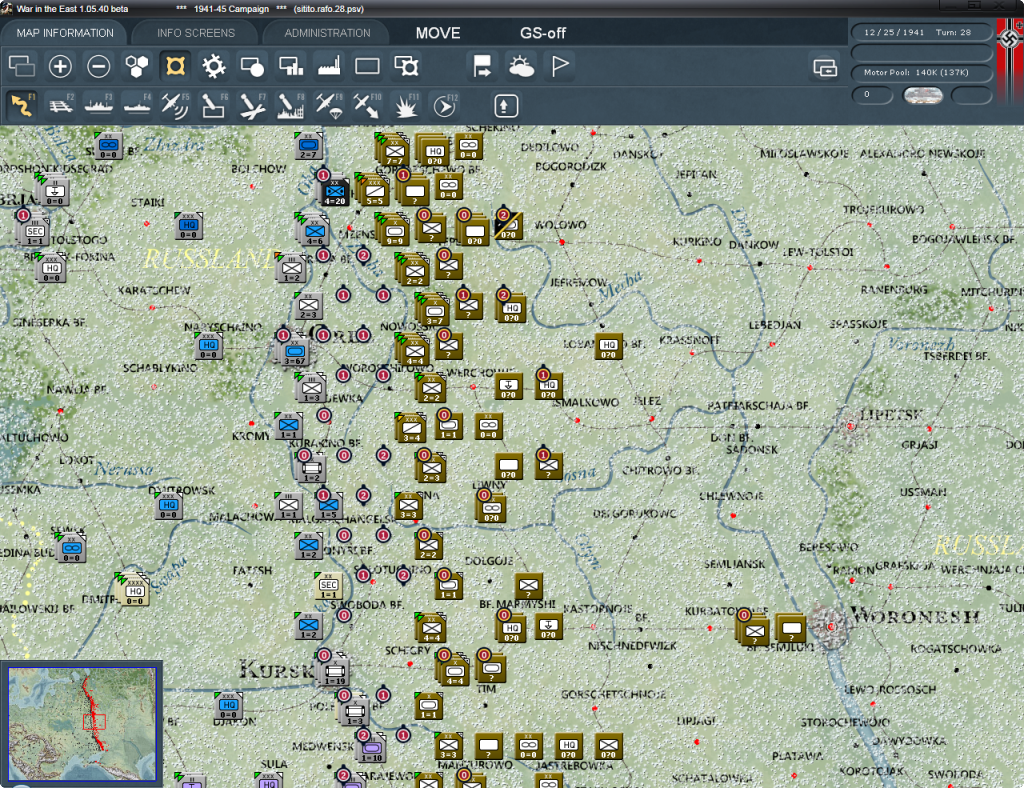
Task: Click the boxed up-arrow icon
Action: [505, 106]
